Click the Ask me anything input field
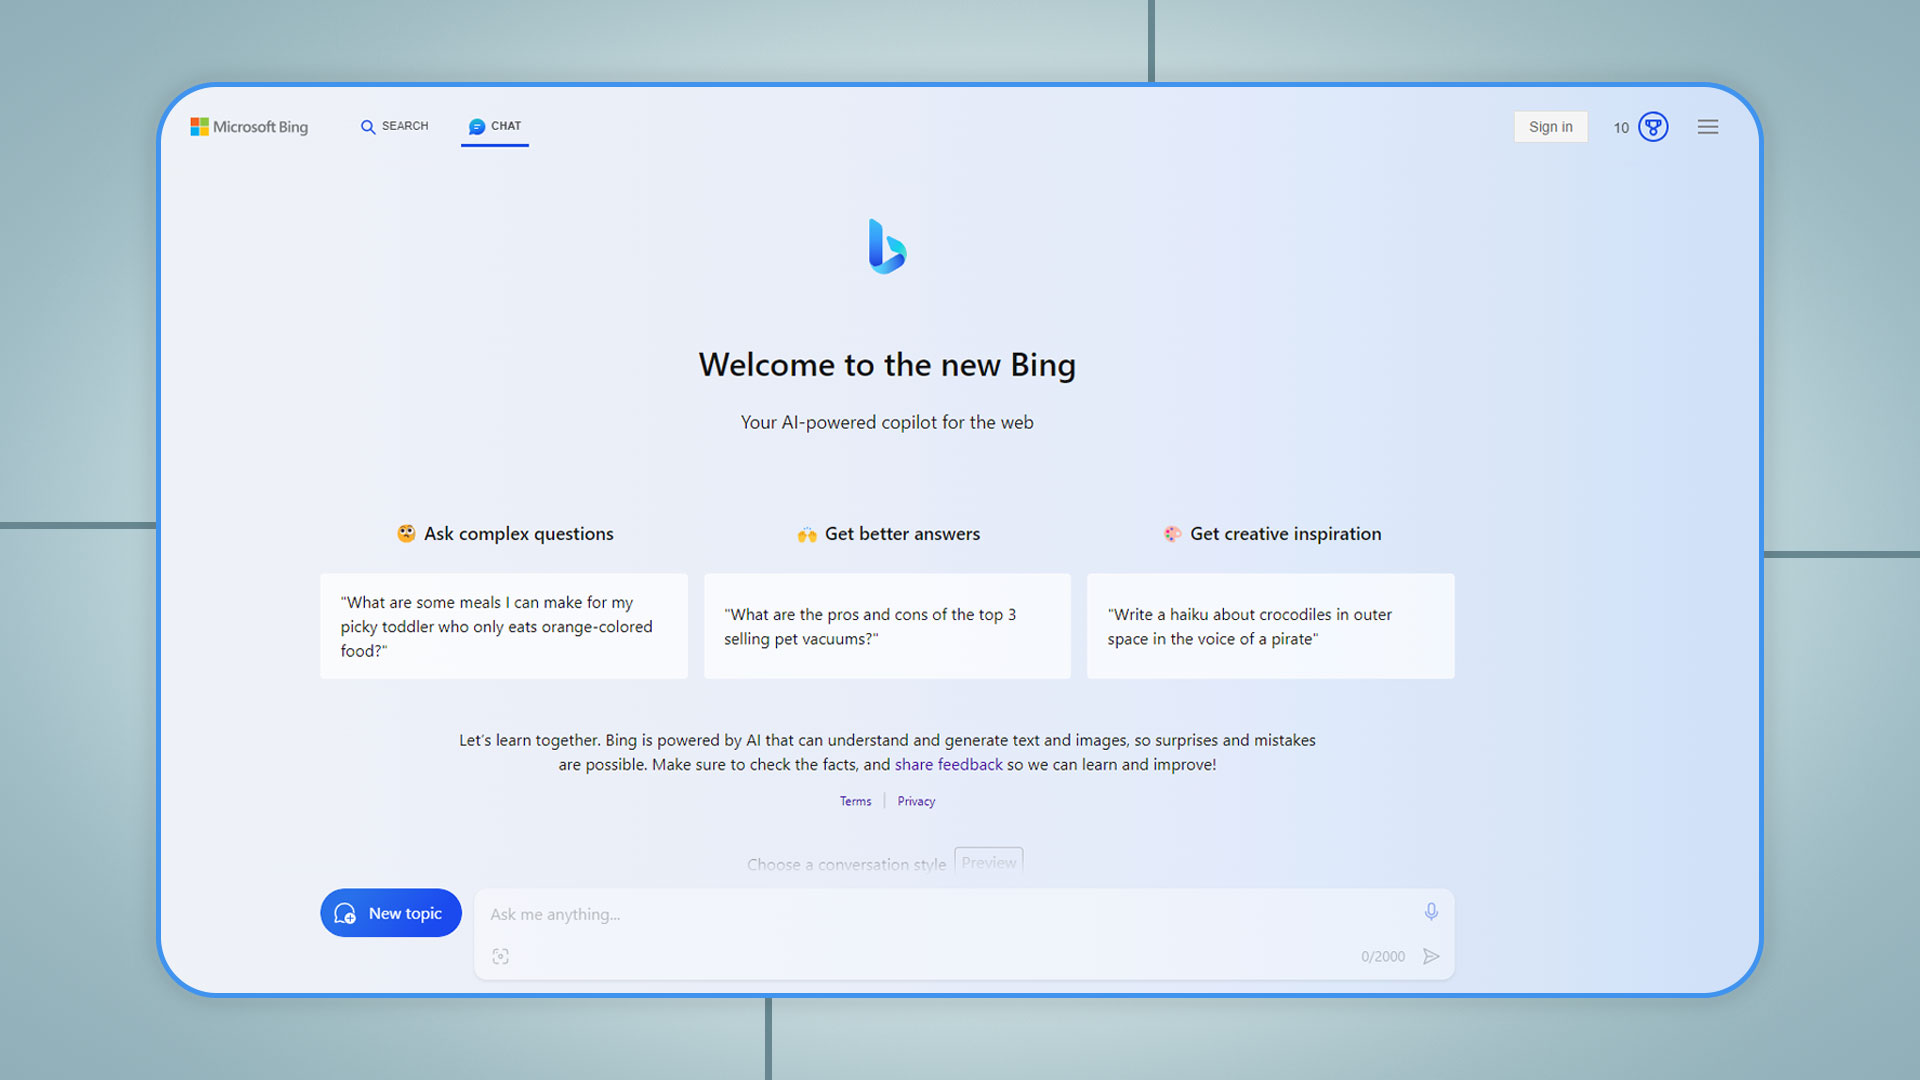This screenshot has width=1920, height=1080. (961, 913)
